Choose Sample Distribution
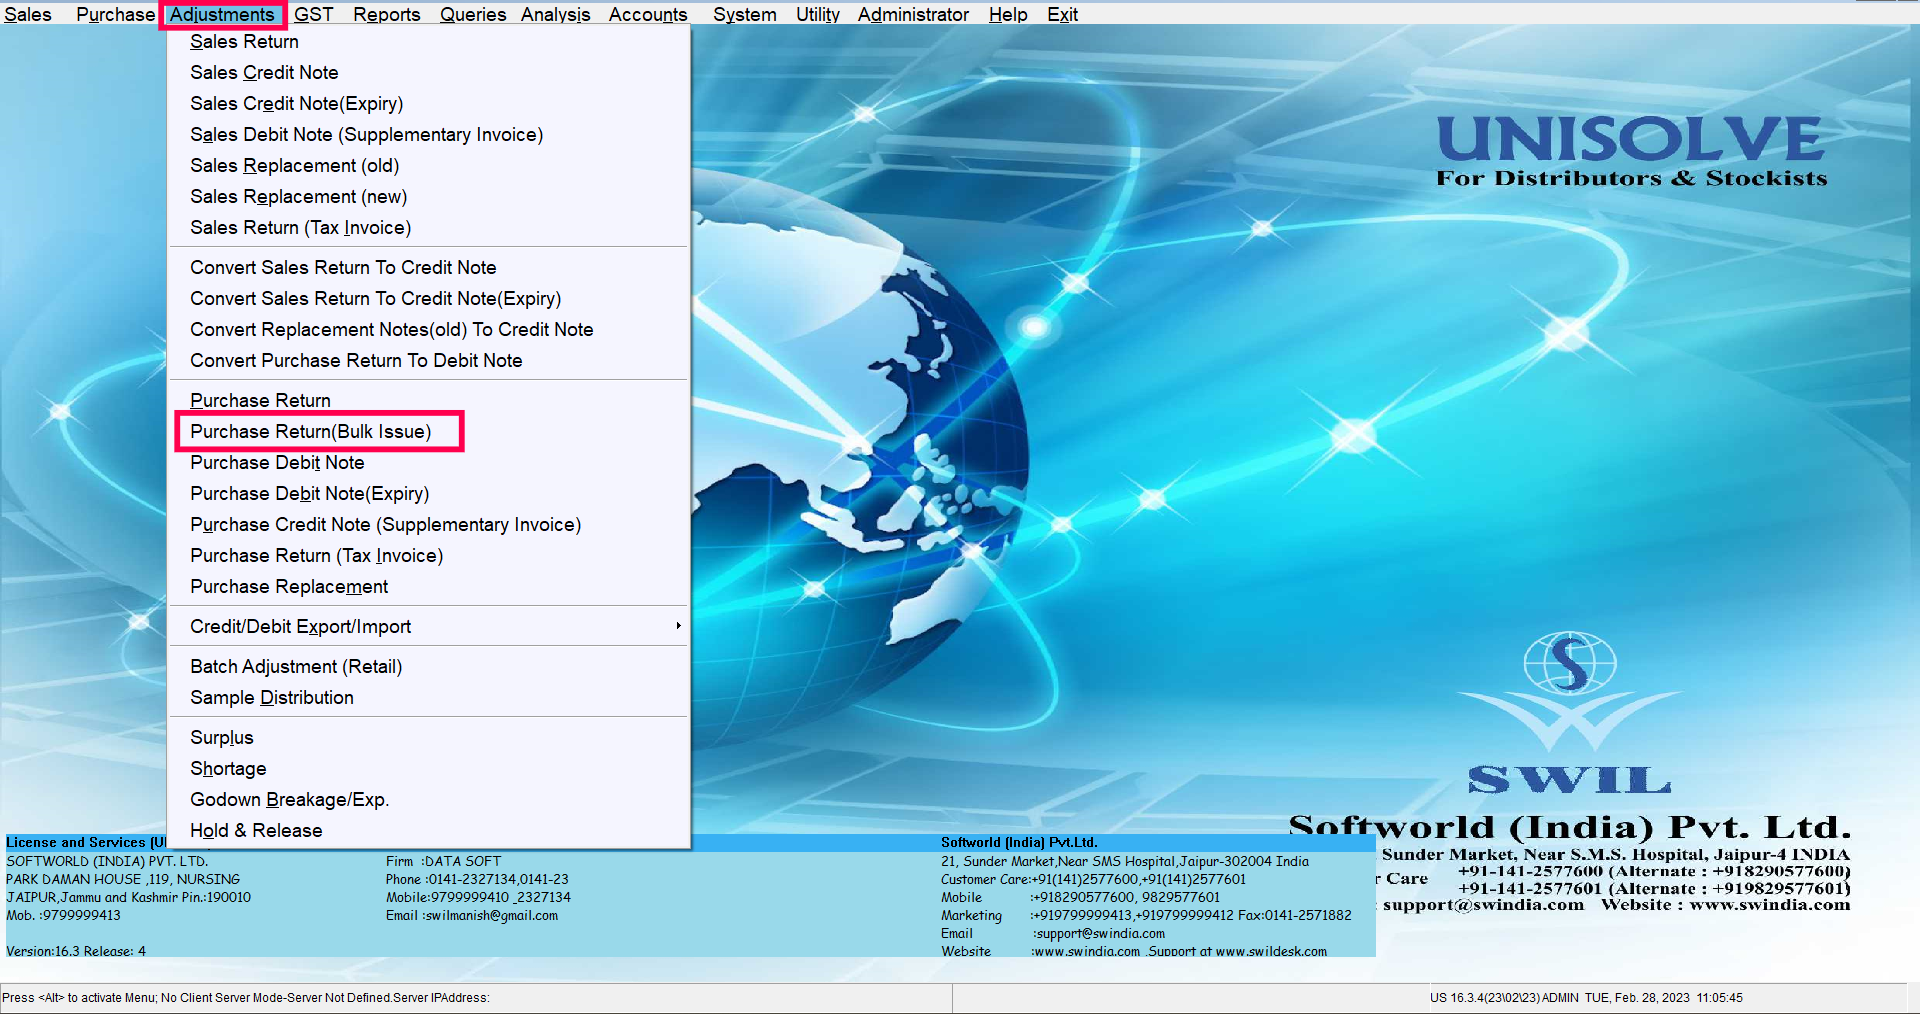 429,698
